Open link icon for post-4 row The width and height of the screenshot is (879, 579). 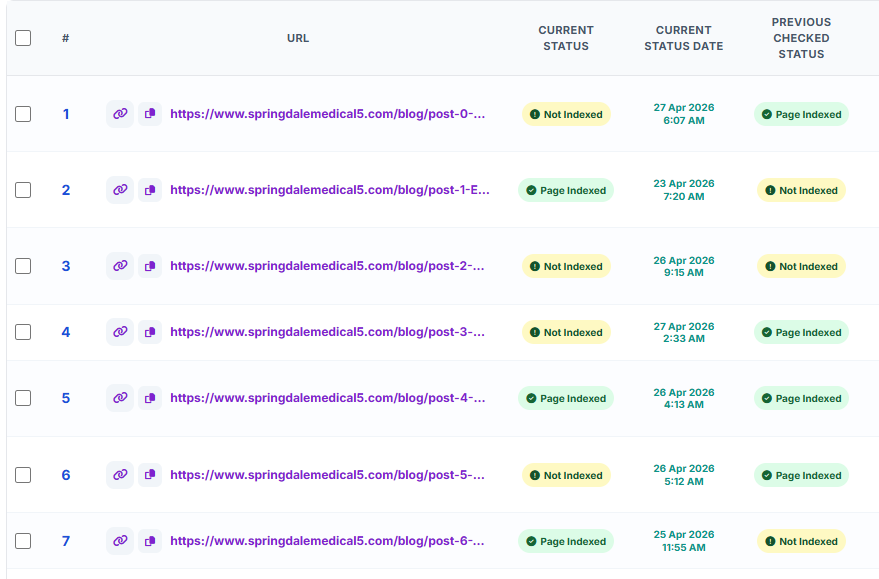[120, 398]
